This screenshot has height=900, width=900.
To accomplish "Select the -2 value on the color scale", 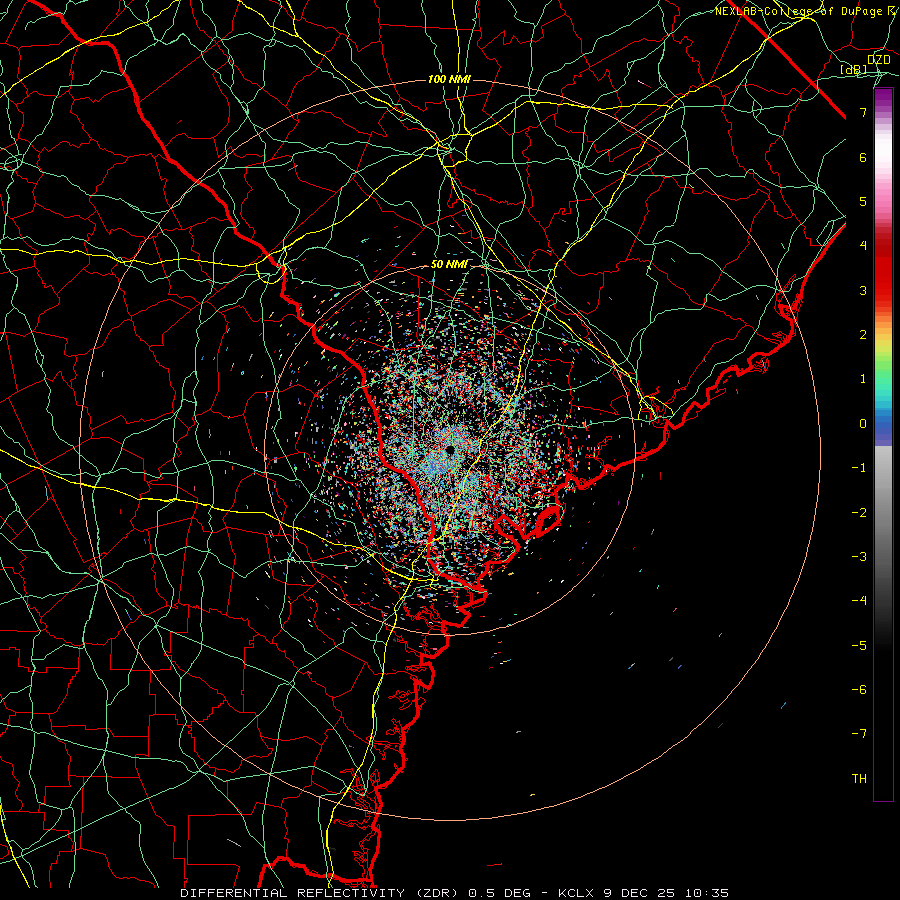I will coord(859,513).
